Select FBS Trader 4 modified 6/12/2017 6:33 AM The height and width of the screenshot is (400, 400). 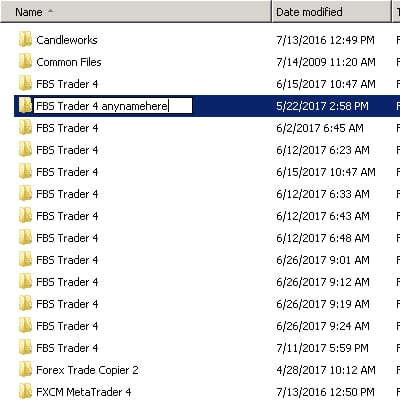pyautogui.click(x=67, y=194)
